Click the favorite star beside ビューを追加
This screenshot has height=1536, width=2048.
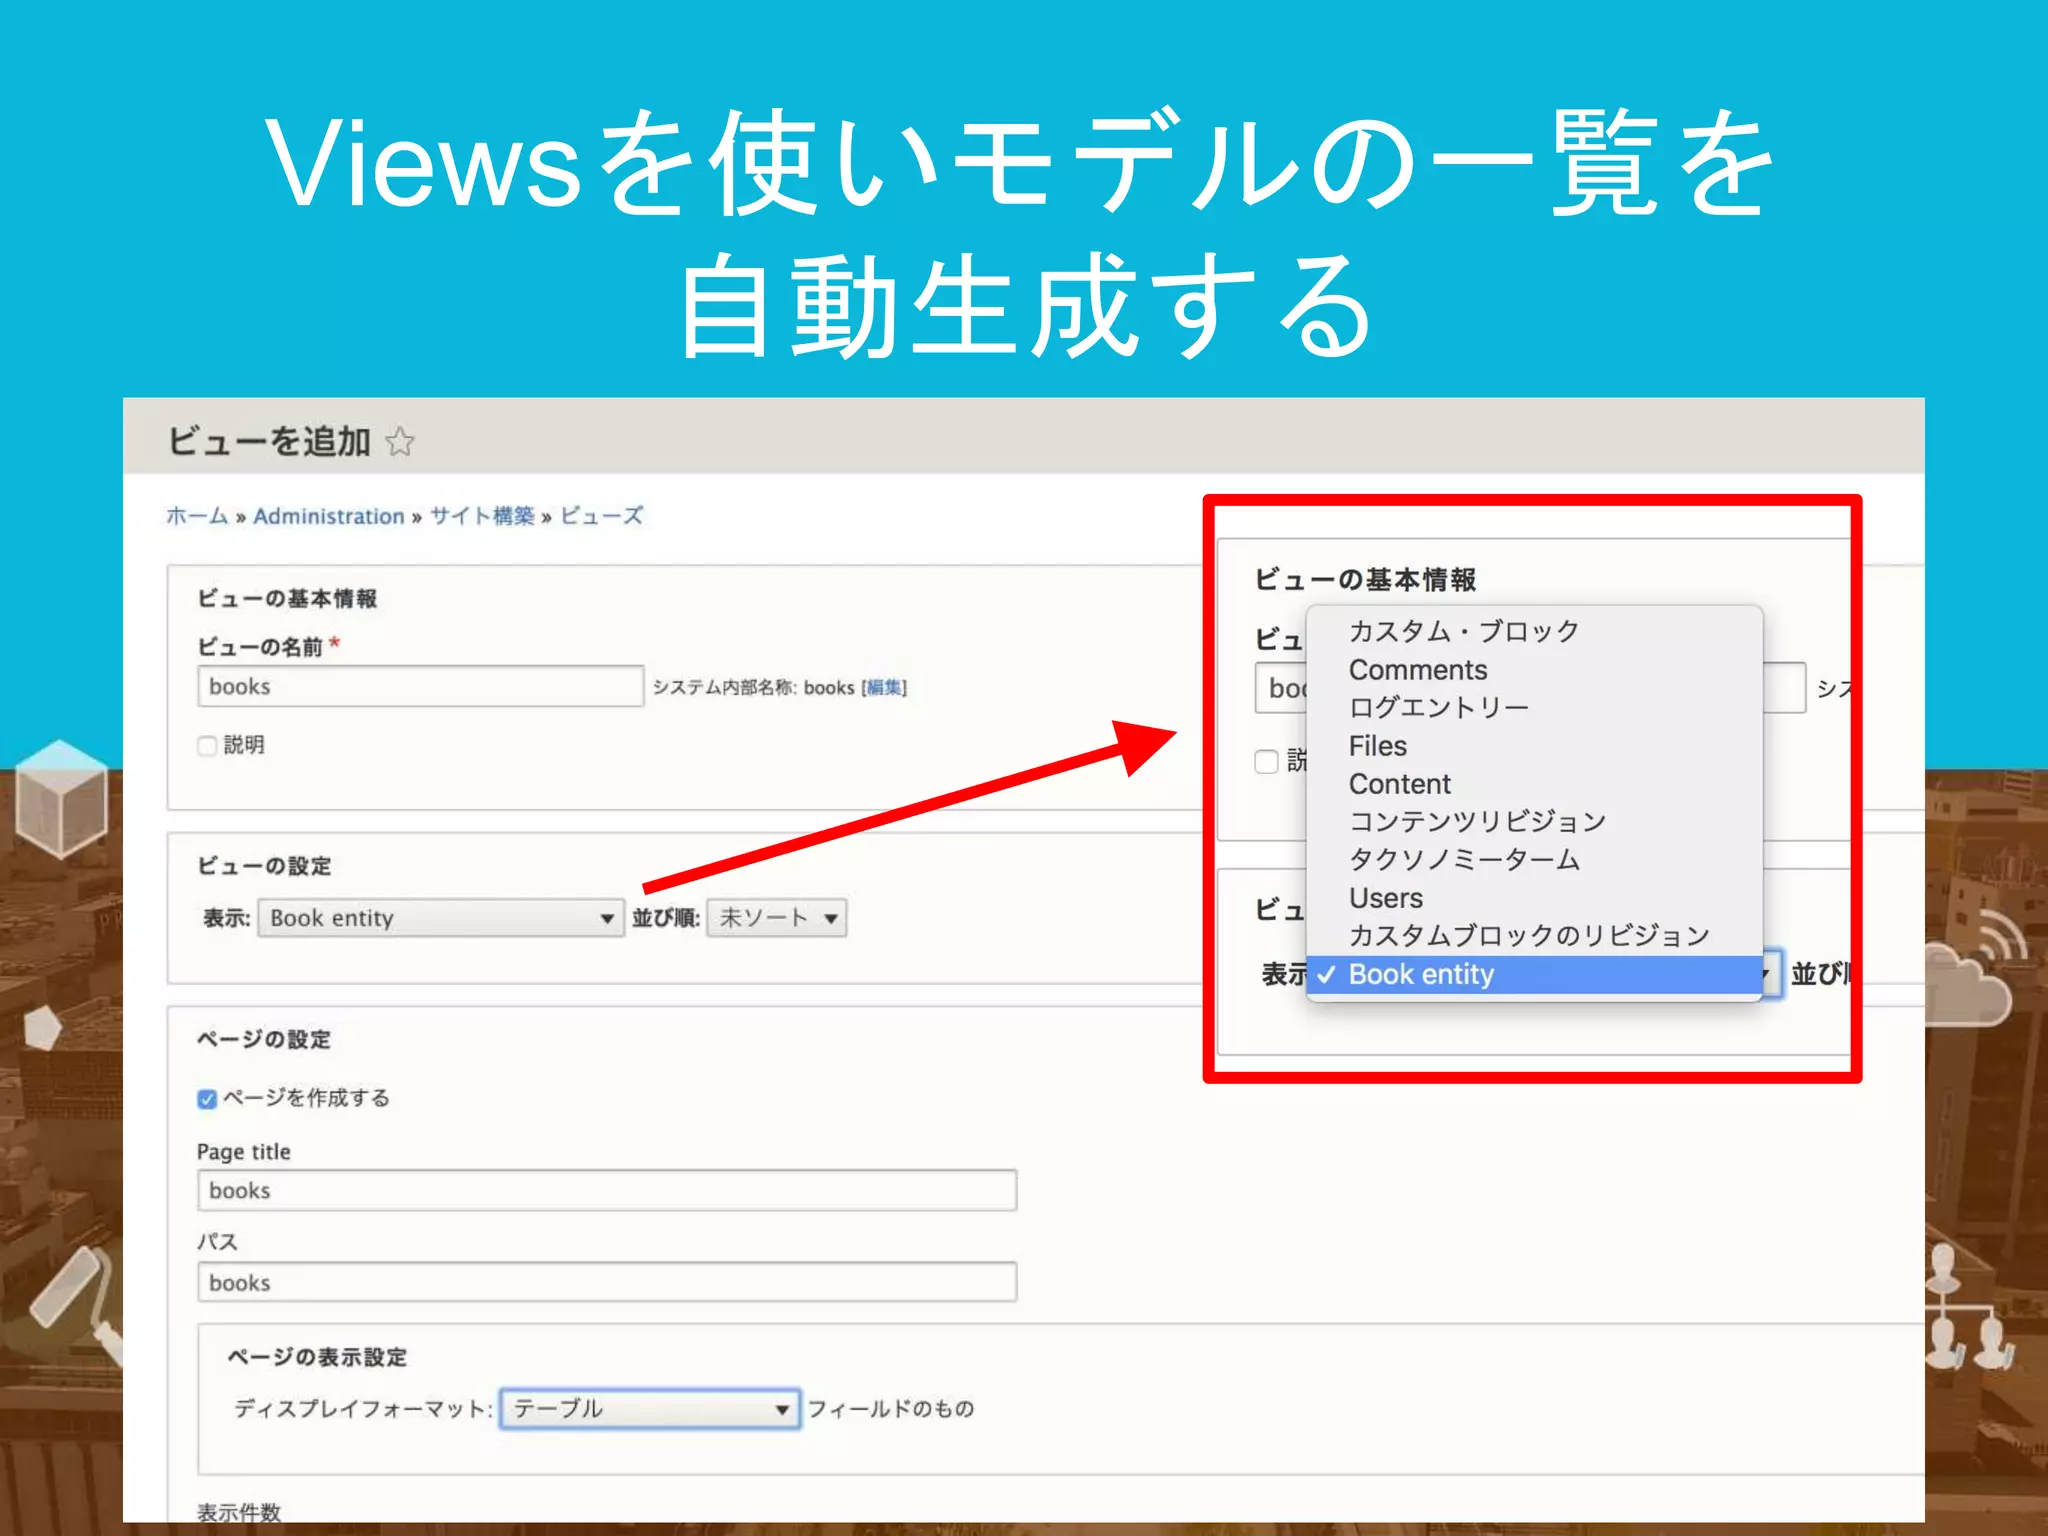pos(400,441)
